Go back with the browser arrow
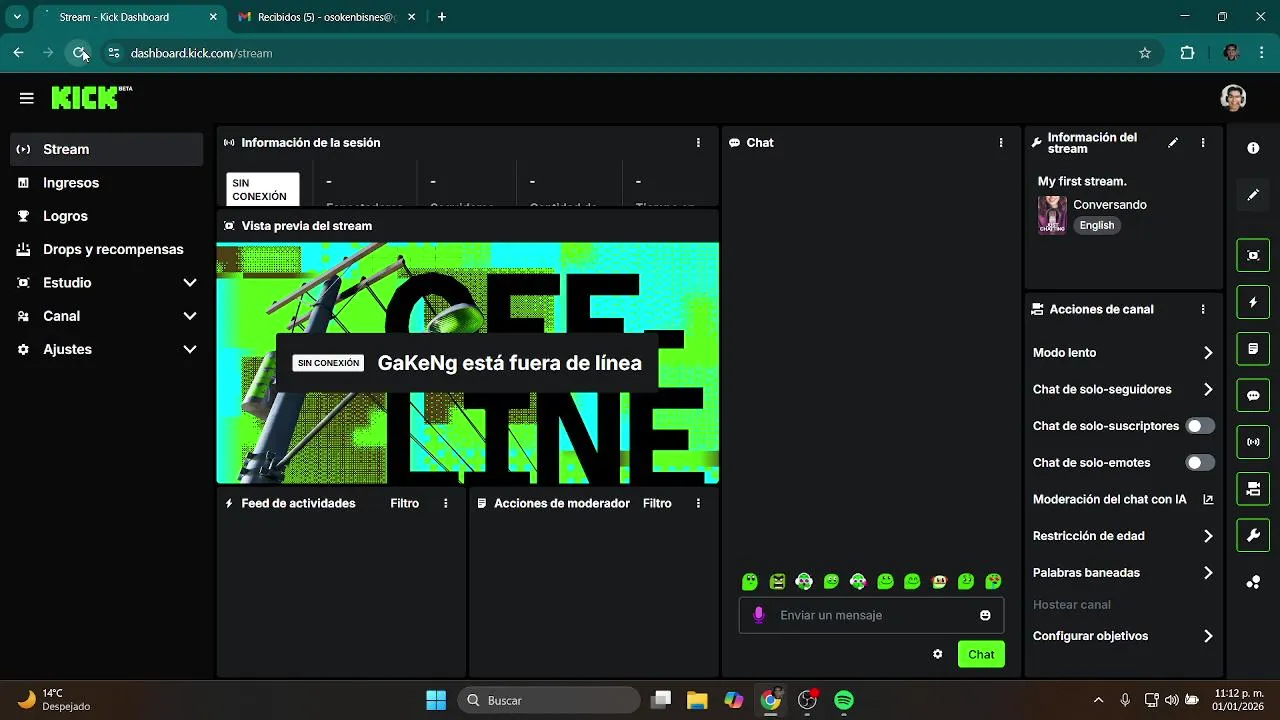Screen dimensions: 1280x720 point(18,53)
